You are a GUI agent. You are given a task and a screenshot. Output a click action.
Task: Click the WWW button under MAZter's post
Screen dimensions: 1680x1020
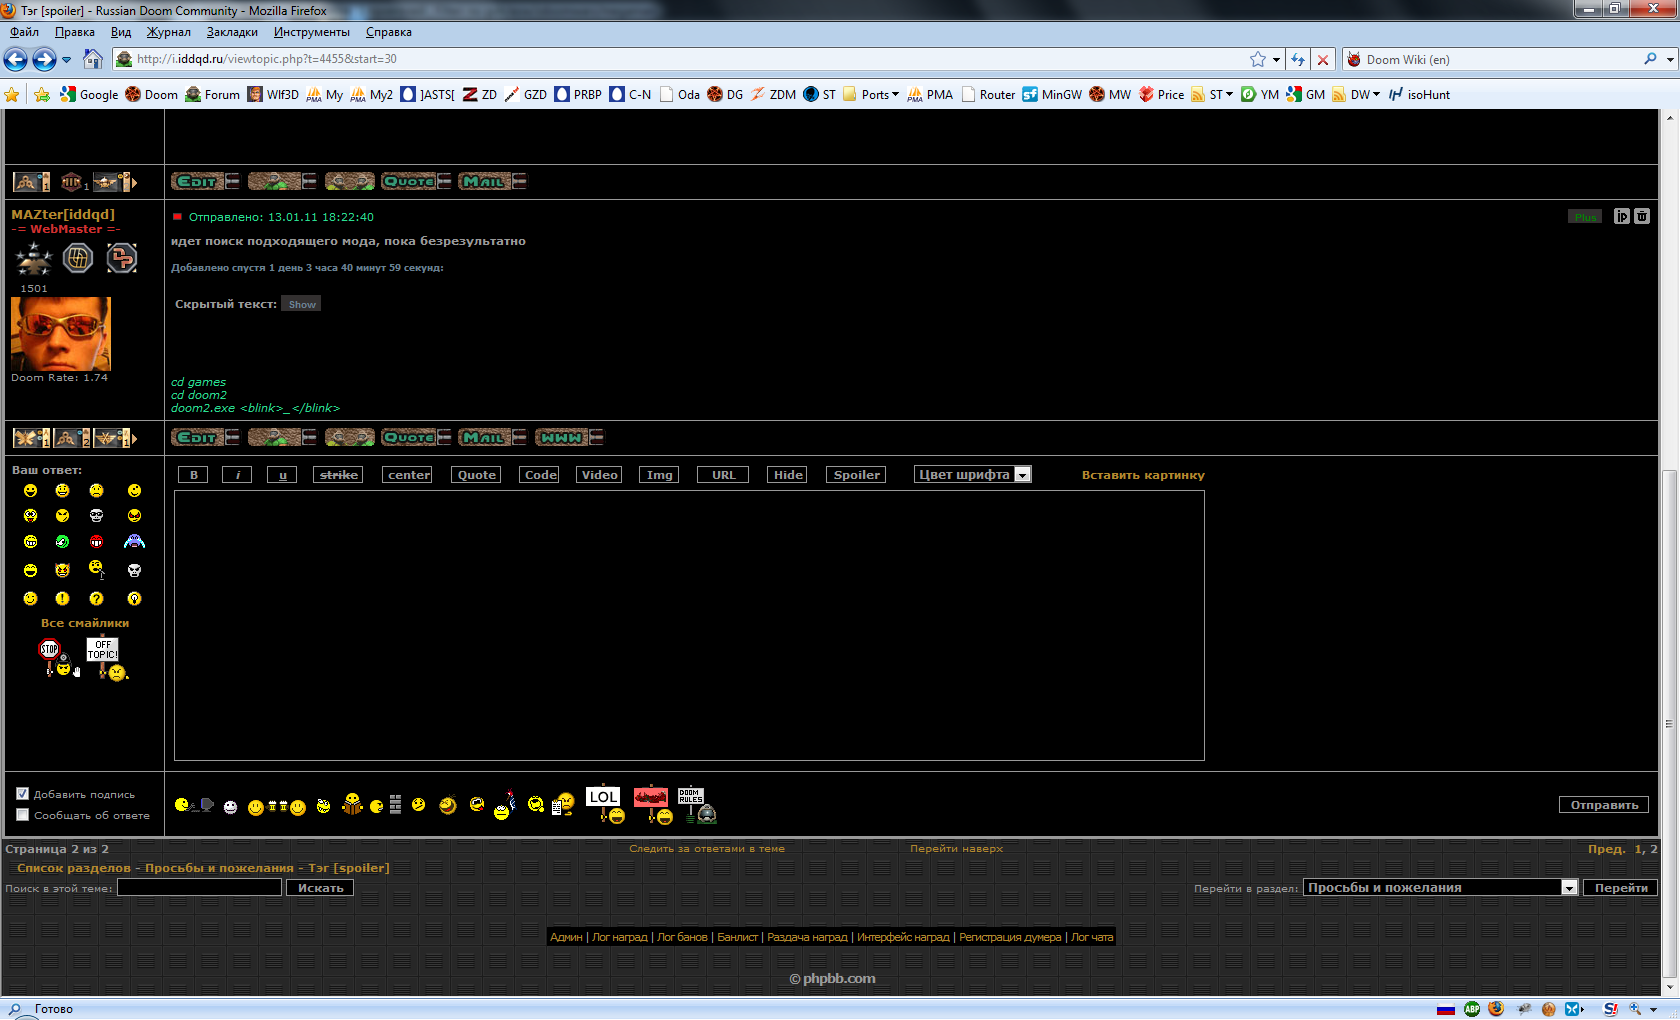(x=569, y=437)
